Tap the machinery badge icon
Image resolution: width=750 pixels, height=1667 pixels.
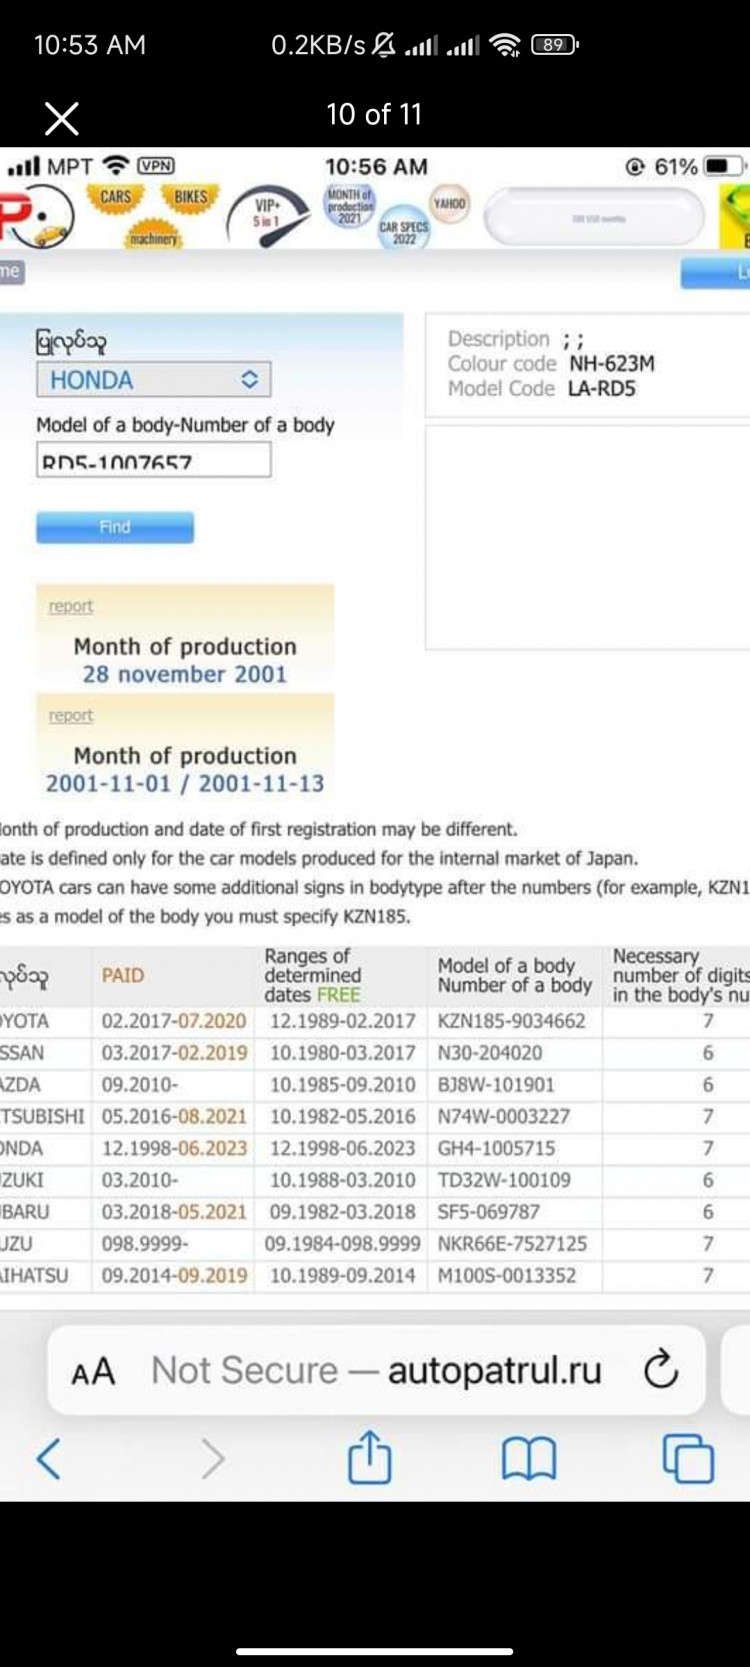click(x=153, y=238)
